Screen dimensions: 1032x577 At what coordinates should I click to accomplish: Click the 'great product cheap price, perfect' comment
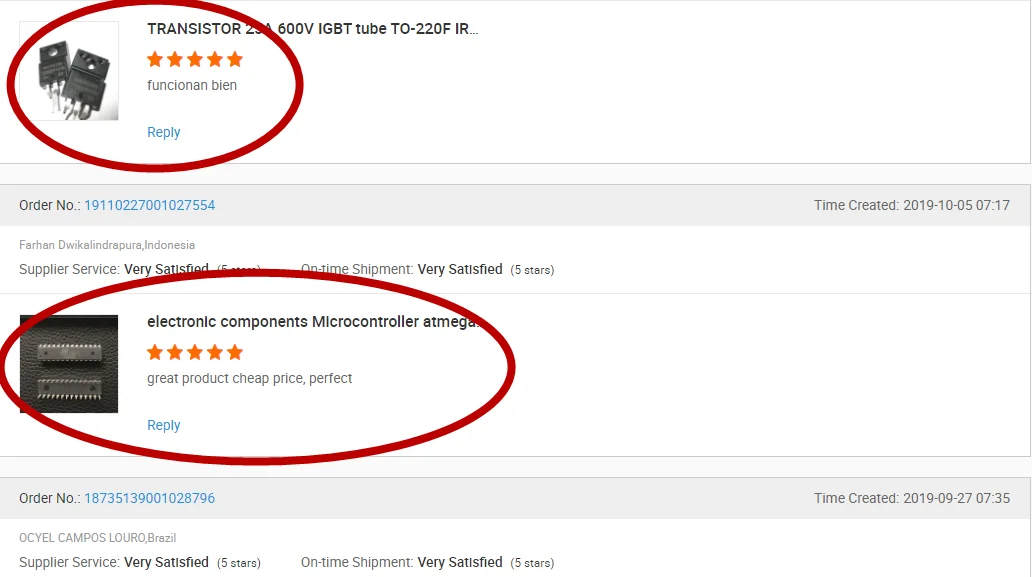[249, 378]
